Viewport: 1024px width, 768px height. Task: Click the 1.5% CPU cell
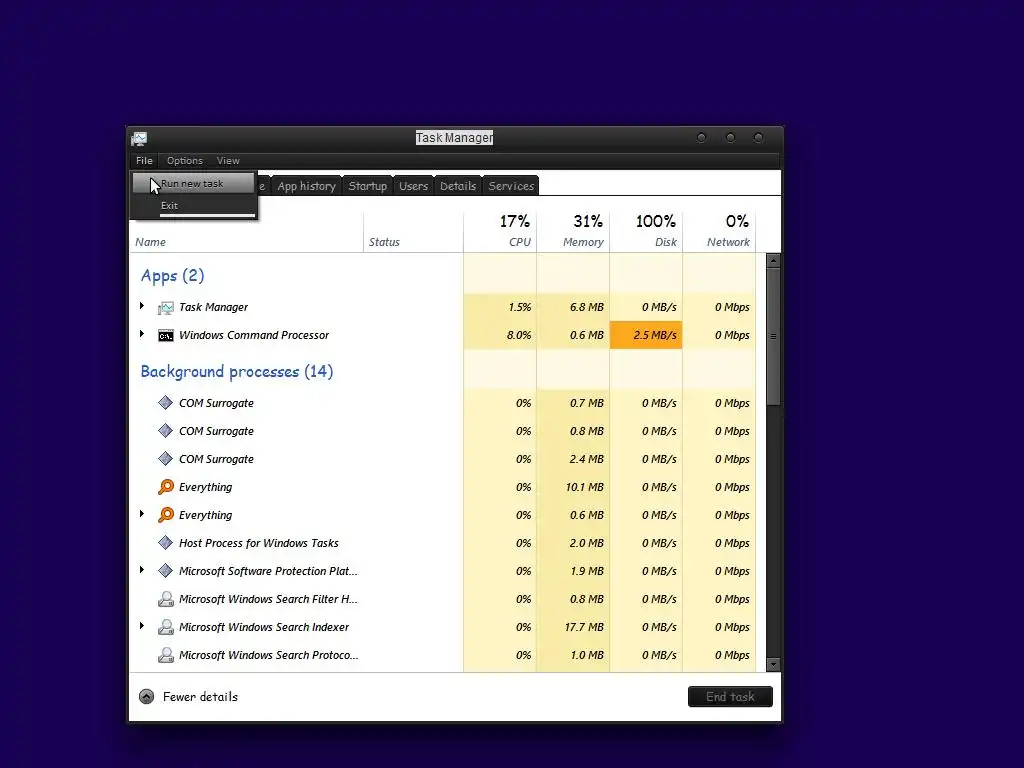click(500, 307)
